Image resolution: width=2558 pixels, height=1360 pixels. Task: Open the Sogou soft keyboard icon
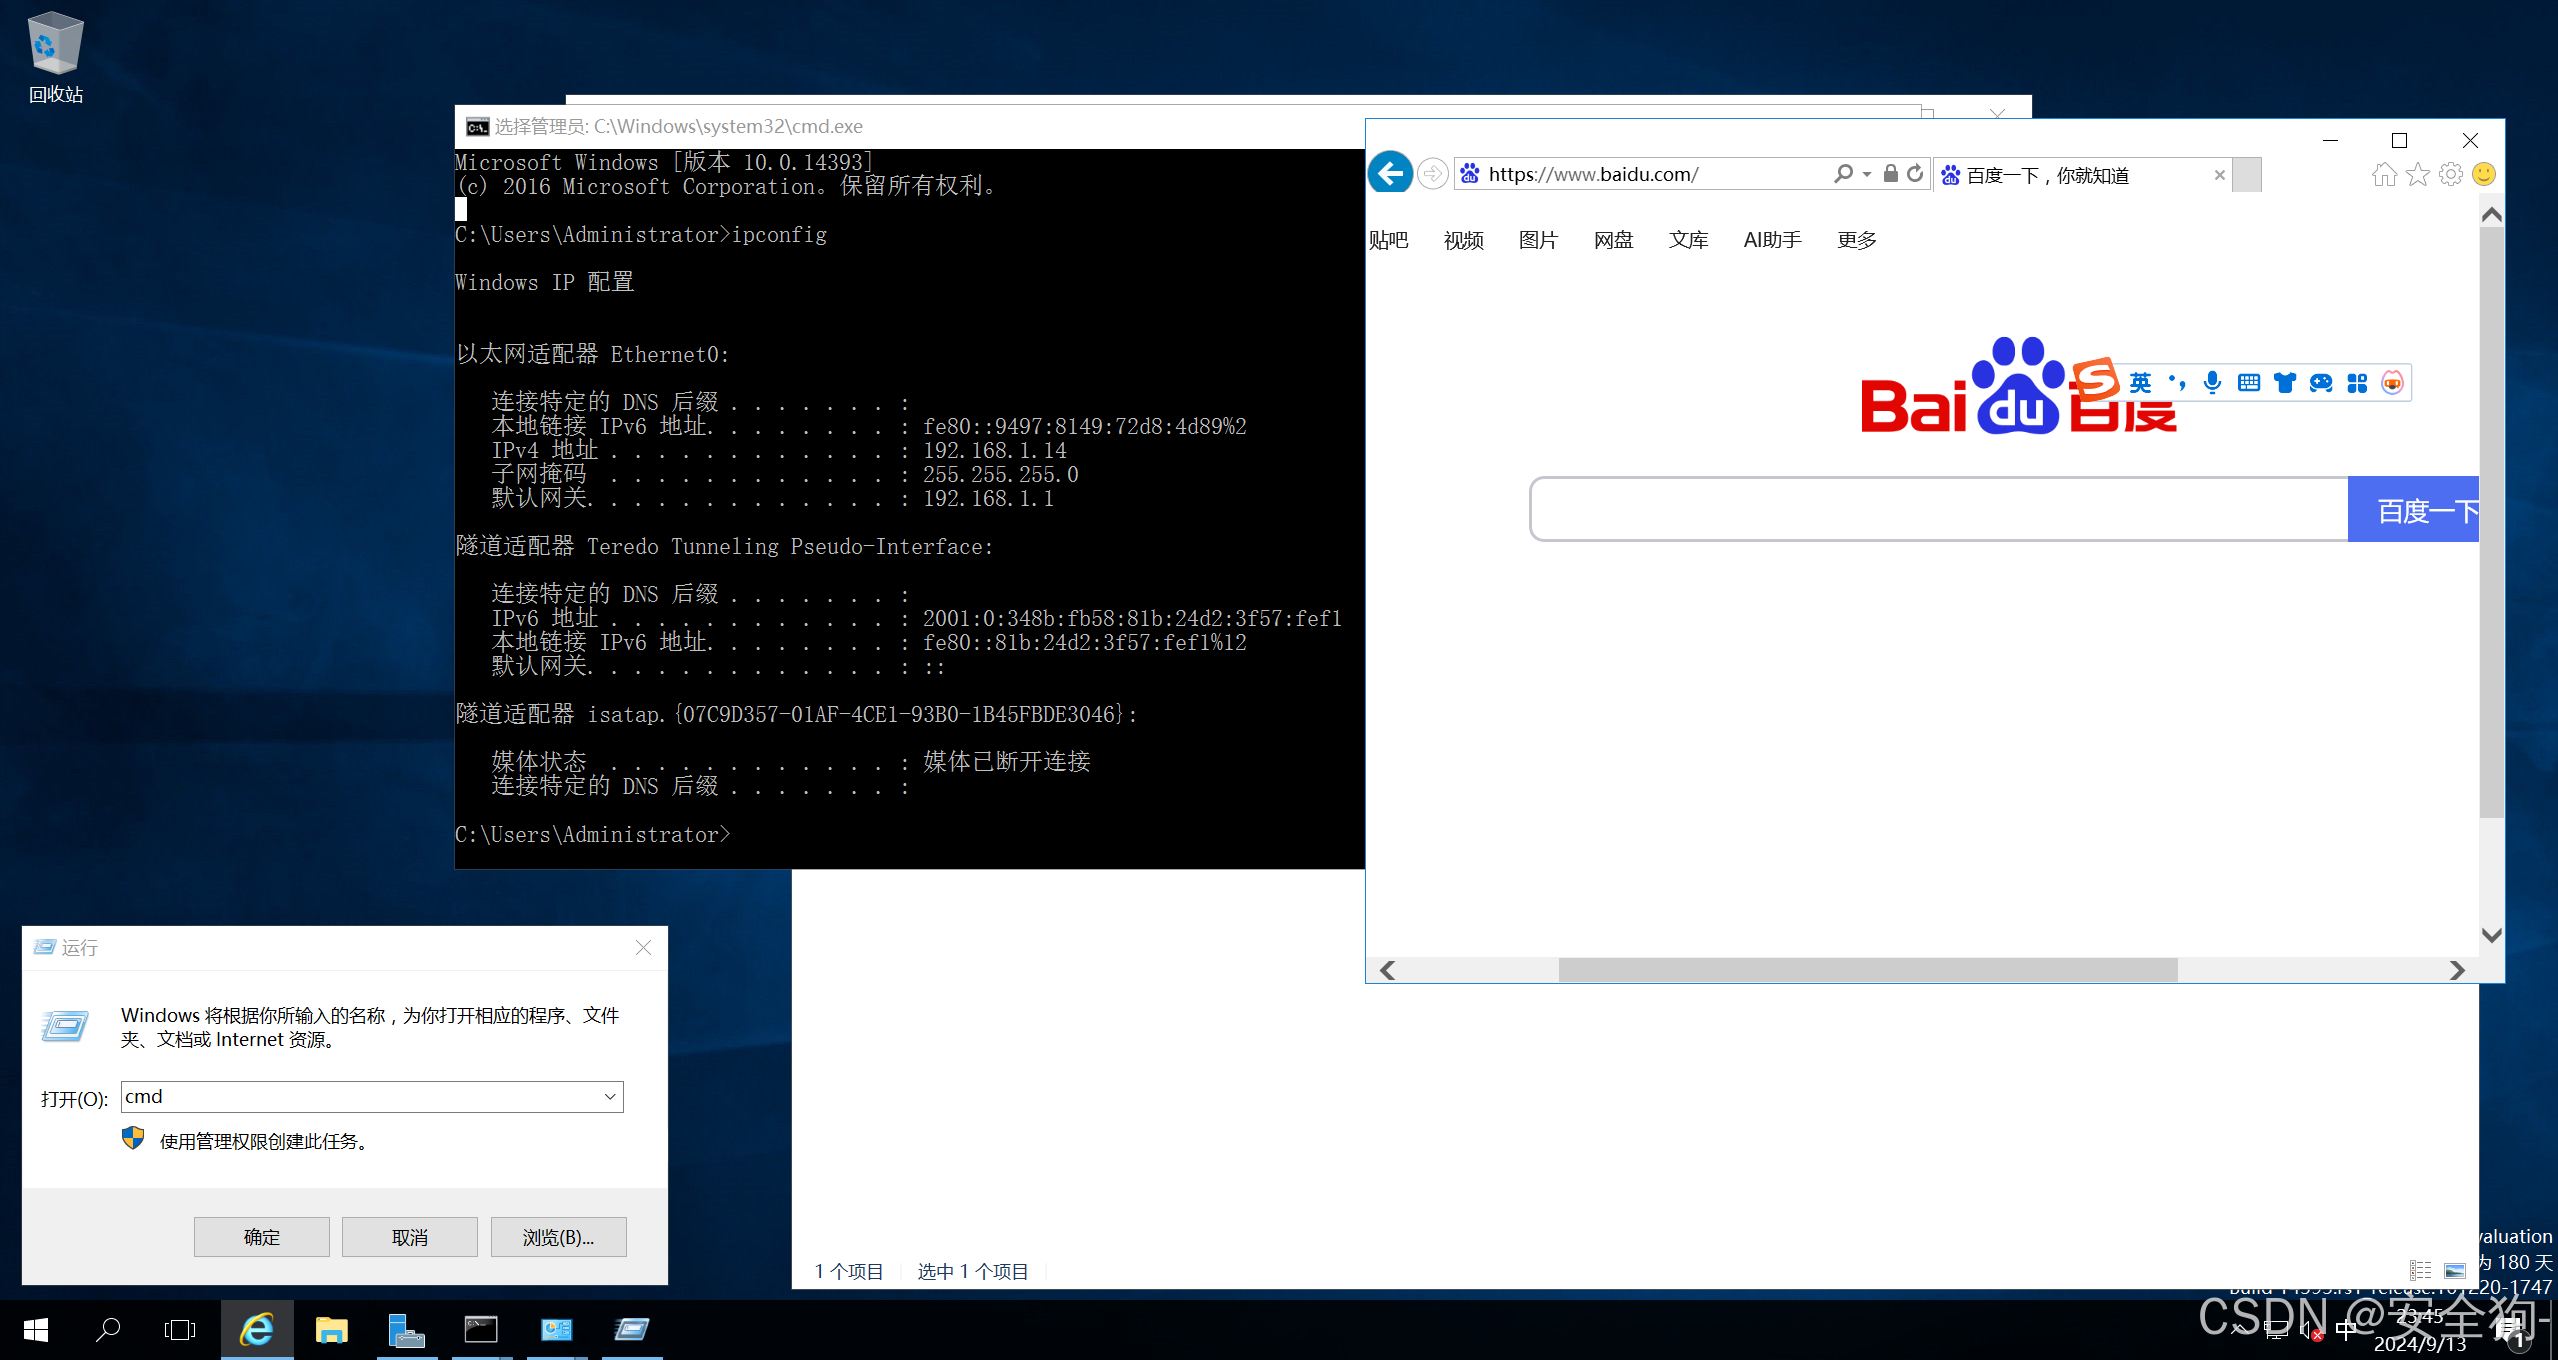2248,382
